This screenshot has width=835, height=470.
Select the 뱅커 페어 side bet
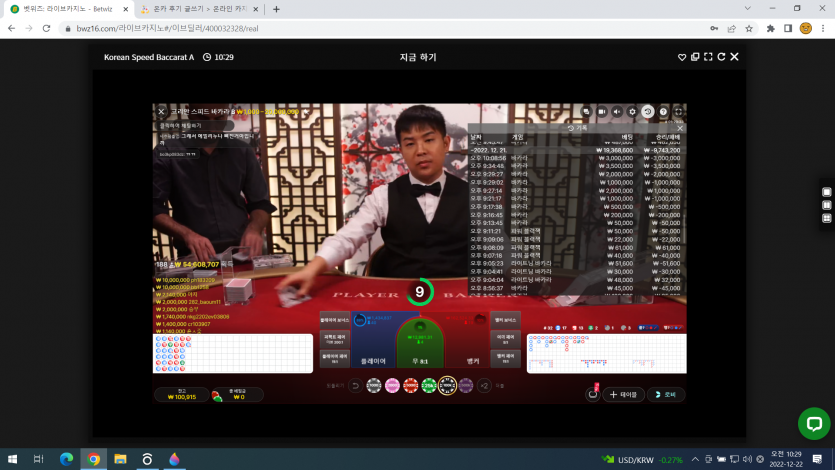505,358
